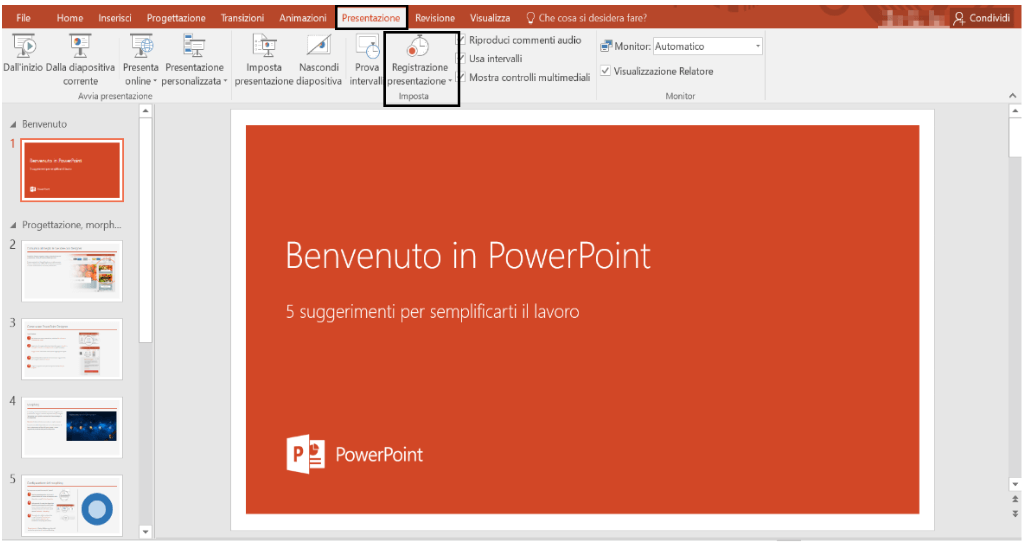Select slide 5 thumbnail
The image size is (1027, 547).
[x=72, y=506]
